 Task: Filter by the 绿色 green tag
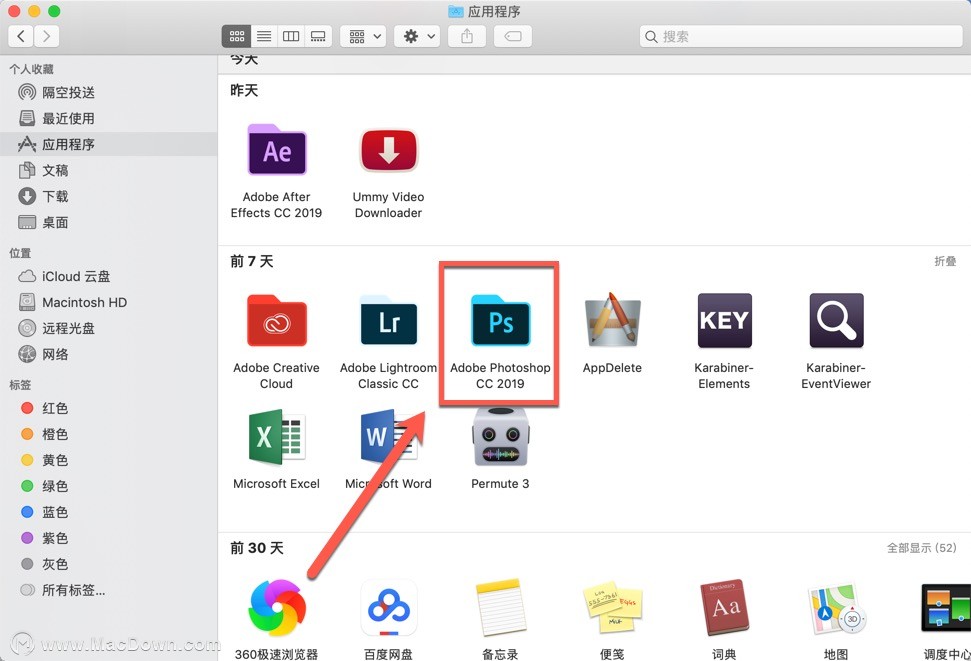pyautogui.click(x=108, y=486)
